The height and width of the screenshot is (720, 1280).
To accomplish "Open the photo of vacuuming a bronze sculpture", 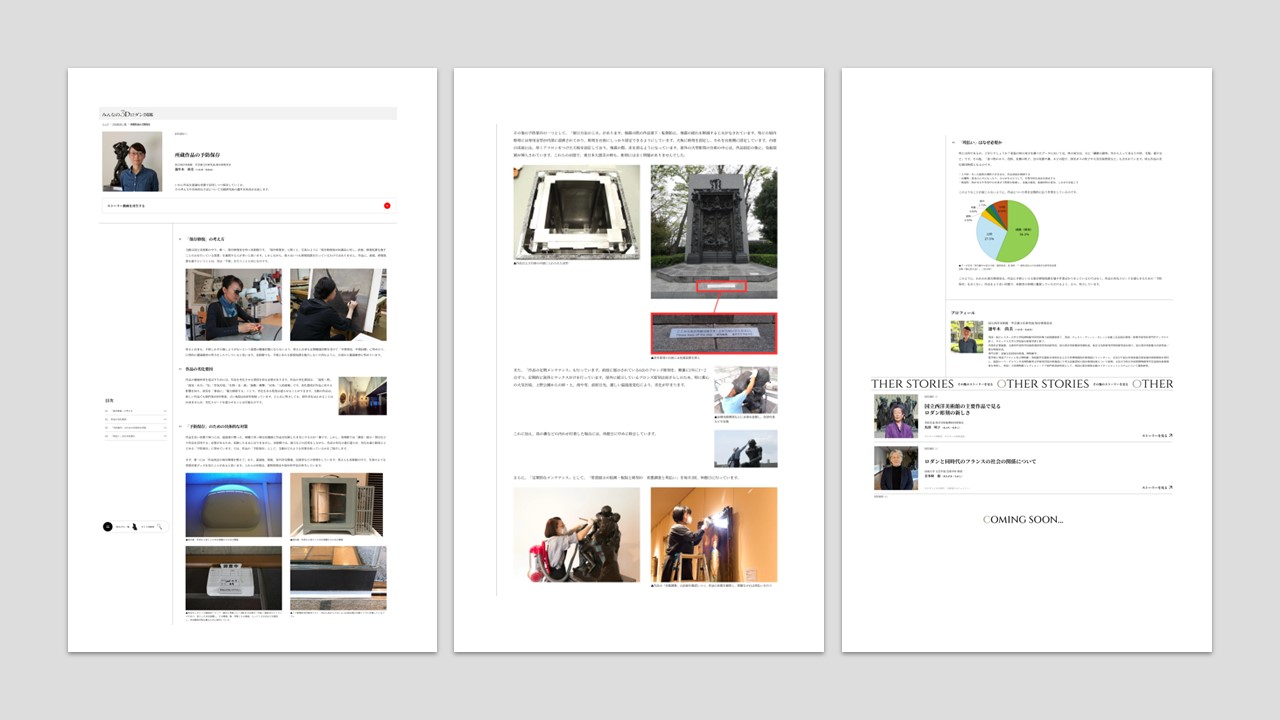I will tap(576, 534).
